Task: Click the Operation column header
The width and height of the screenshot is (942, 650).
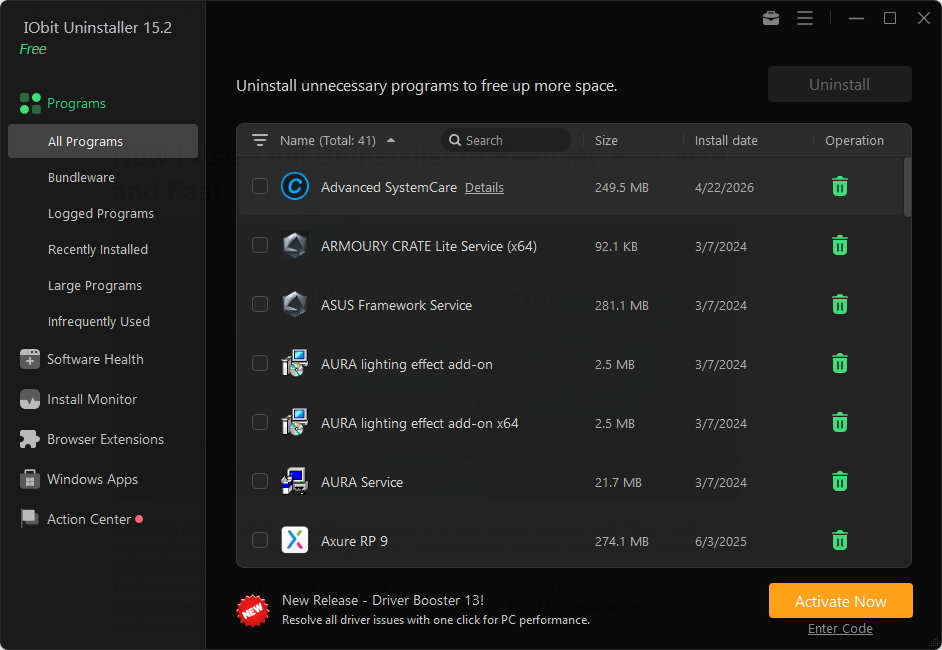Action: (x=854, y=141)
